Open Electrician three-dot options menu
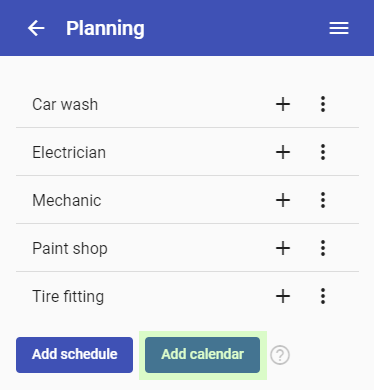This screenshot has width=374, height=390. point(323,152)
